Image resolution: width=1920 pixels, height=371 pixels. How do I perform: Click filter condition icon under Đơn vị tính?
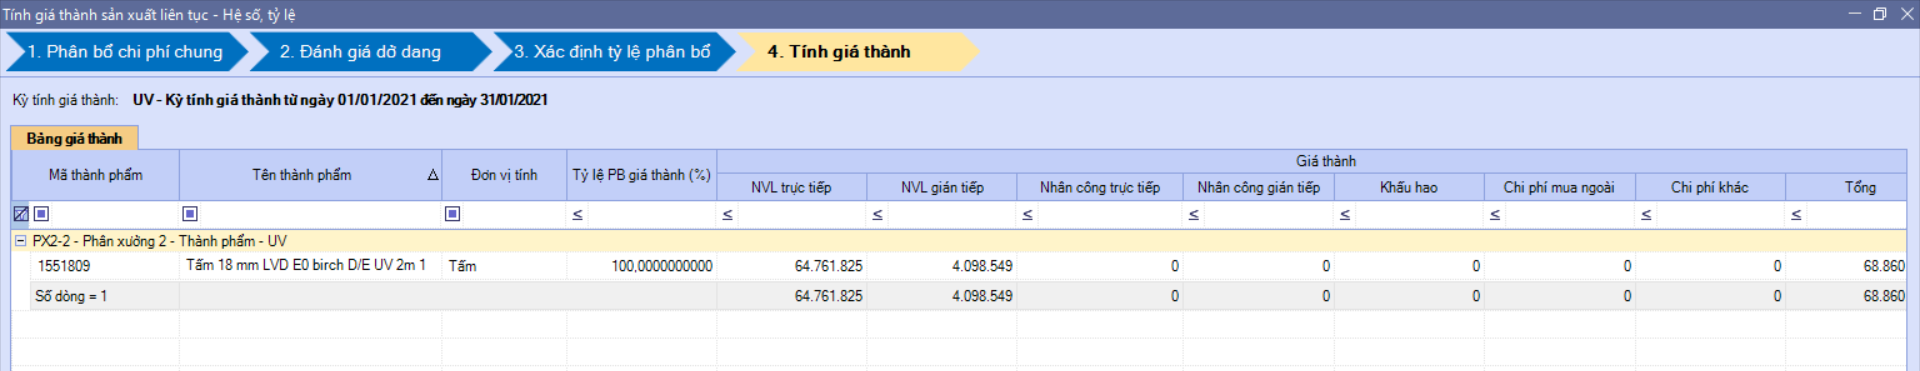452,214
